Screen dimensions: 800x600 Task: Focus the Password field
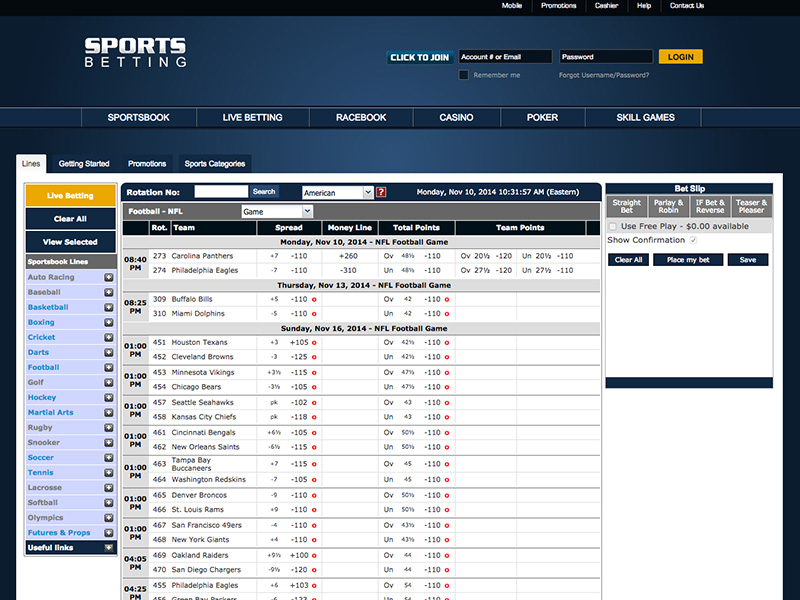606,57
